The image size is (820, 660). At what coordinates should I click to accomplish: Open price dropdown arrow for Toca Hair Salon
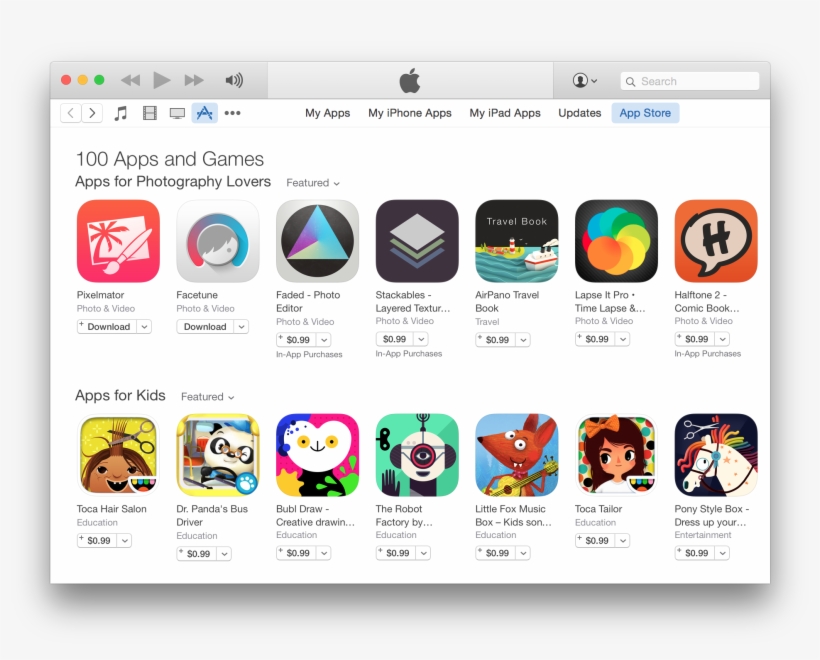click(124, 541)
